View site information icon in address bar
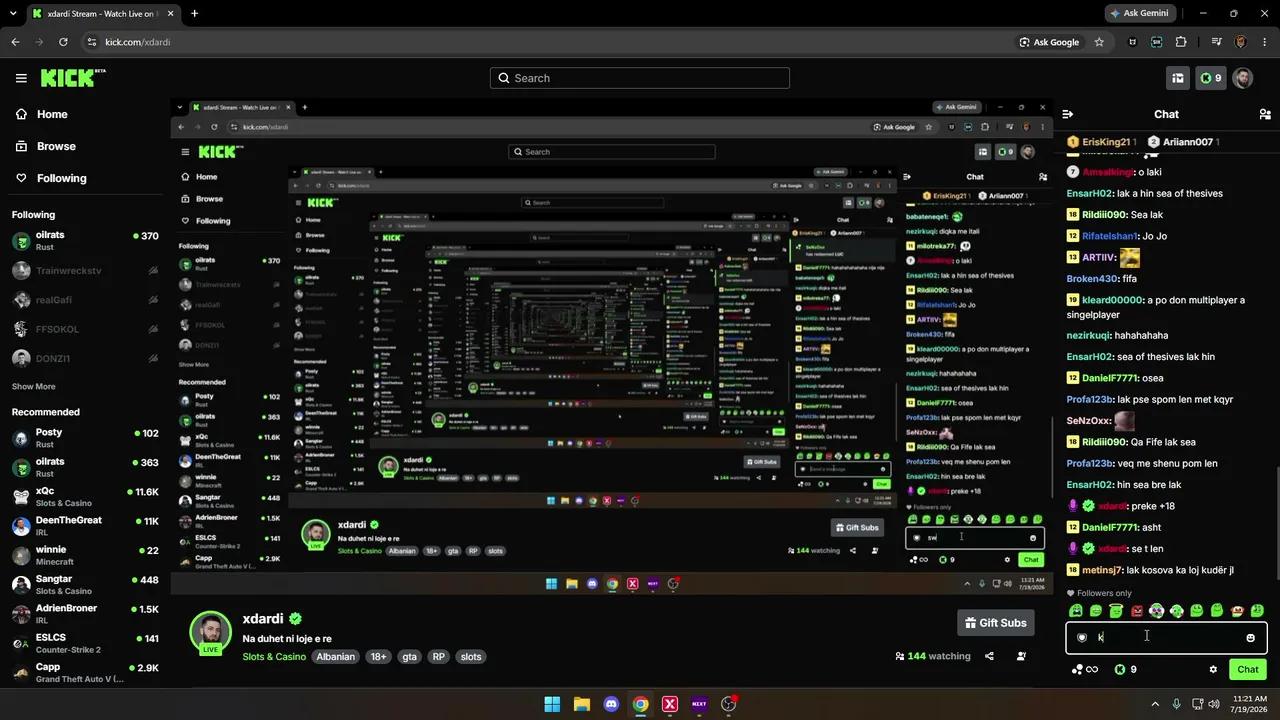This screenshot has height=720, width=1280. tap(92, 42)
